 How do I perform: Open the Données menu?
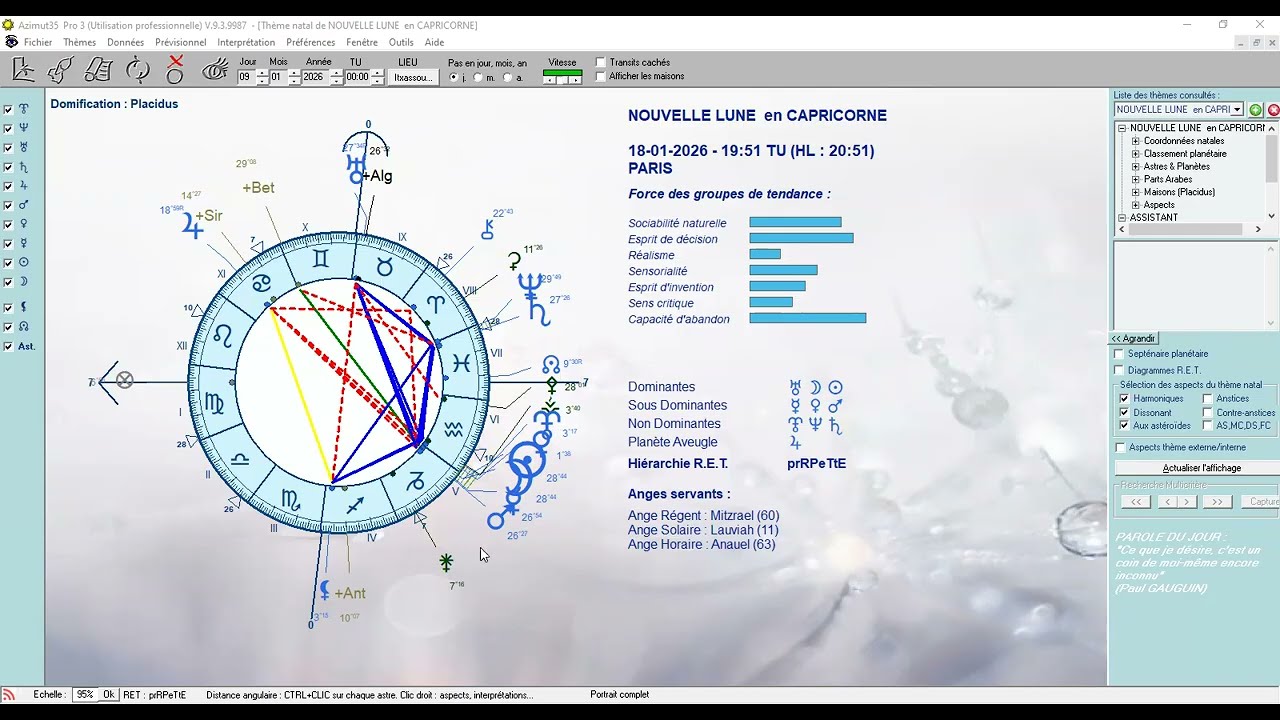tap(125, 42)
